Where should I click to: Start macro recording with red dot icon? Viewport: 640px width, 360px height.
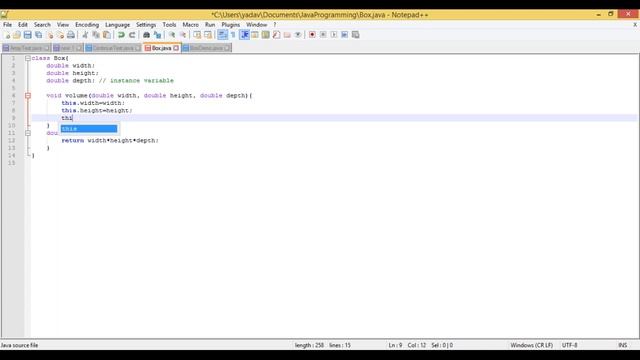[x=312, y=35]
